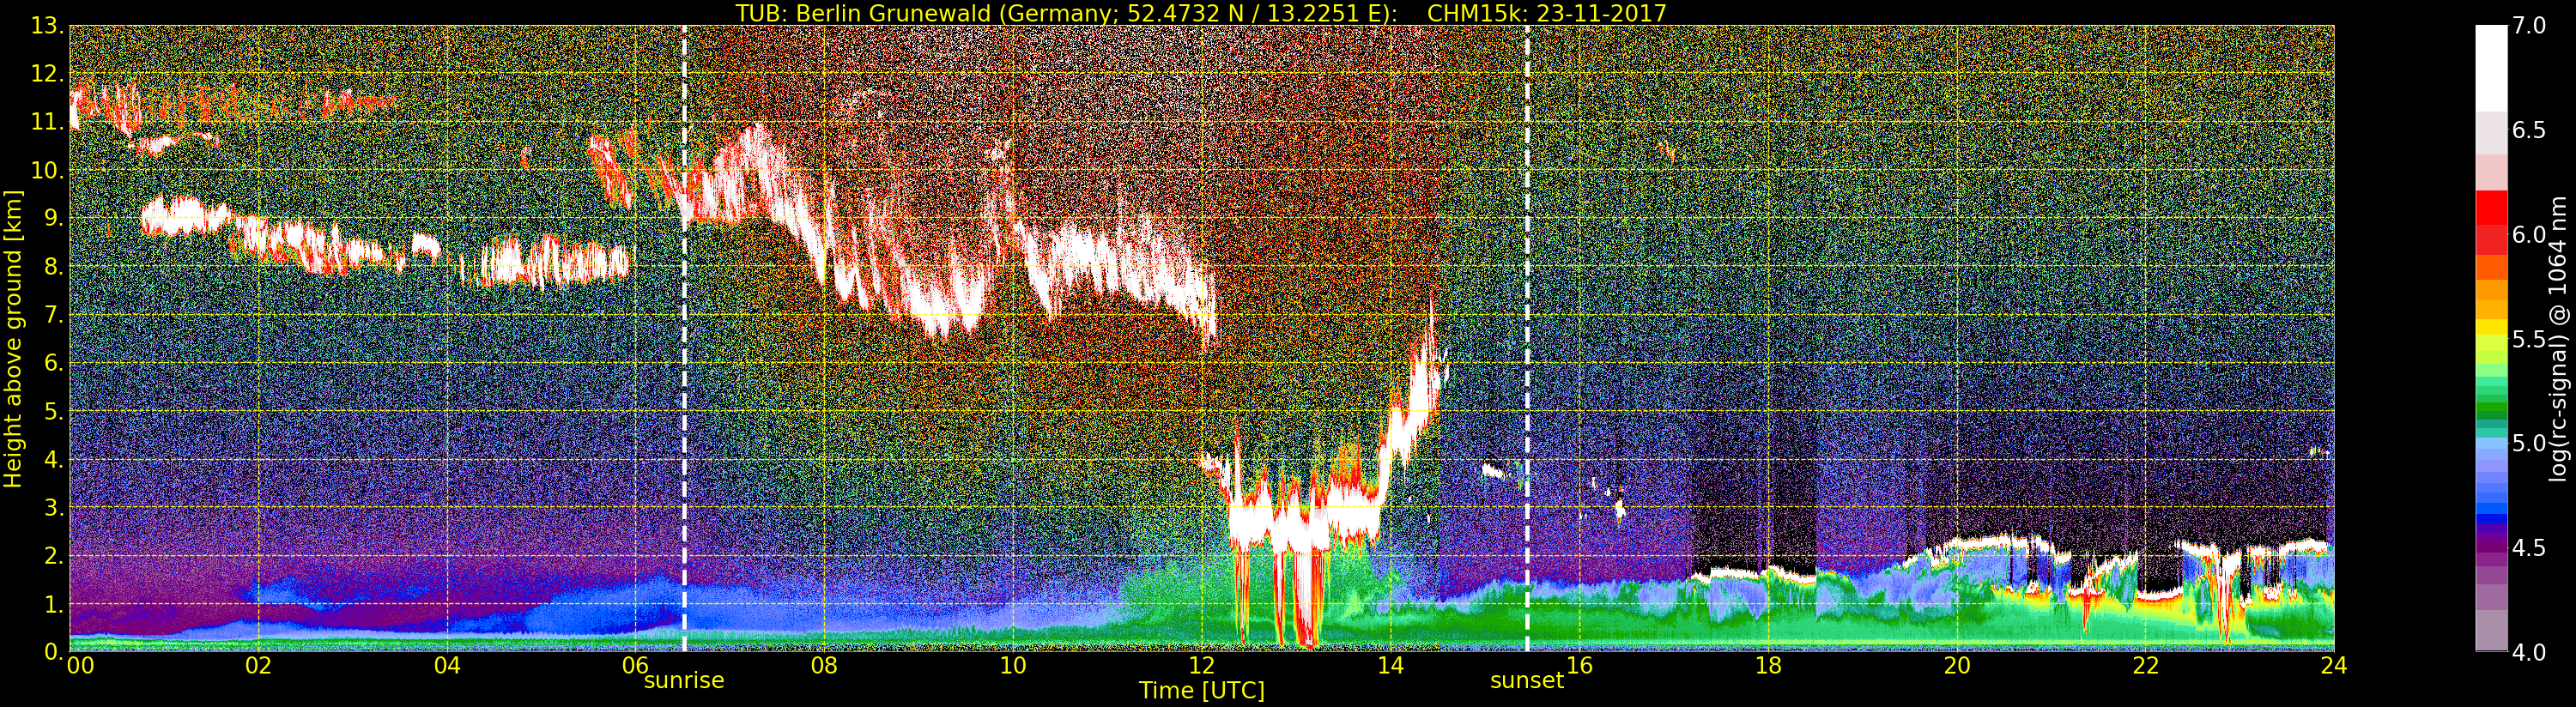2576x707 pixels.
Task: Click the time-axis tick label '16'
Action: [x=1579, y=665]
